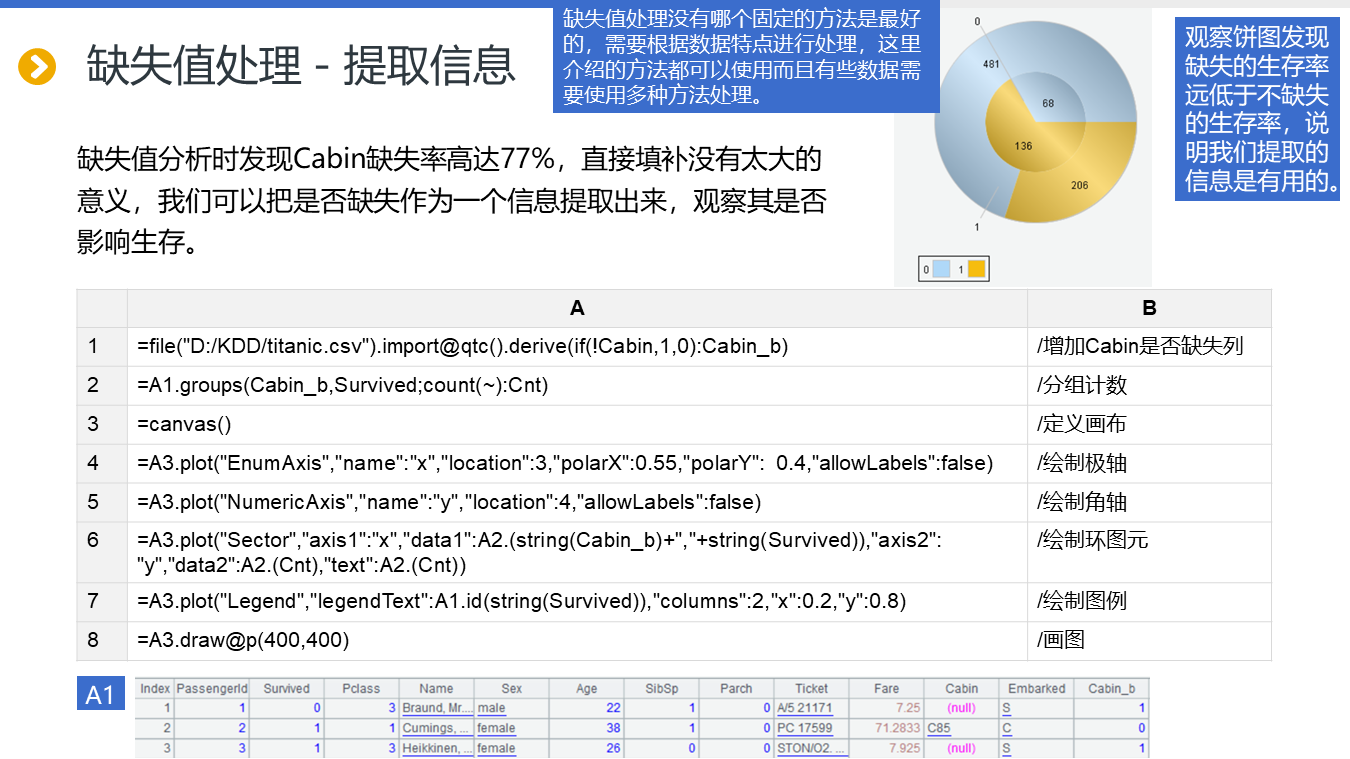This screenshot has height=759, width=1350.
Task: Click the Cabin_b column header
Action: click(x=1111, y=688)
